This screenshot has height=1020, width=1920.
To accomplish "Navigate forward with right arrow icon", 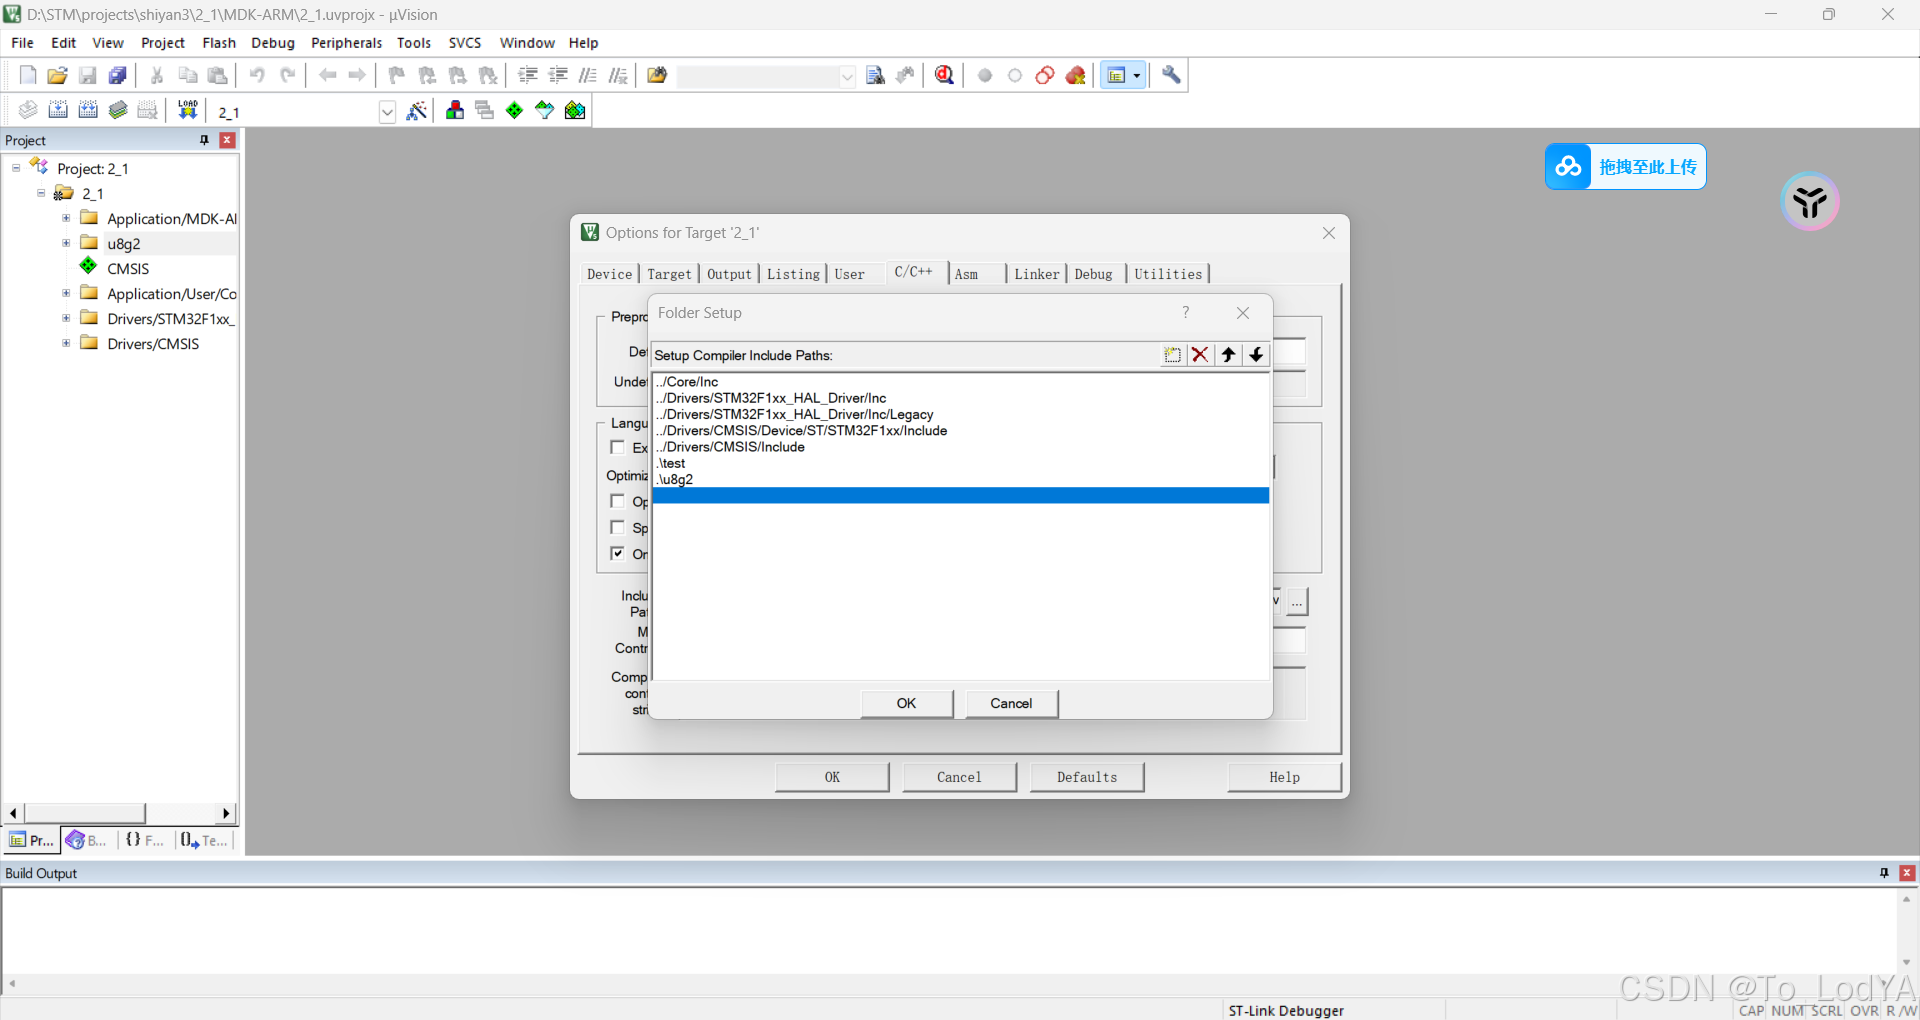I will tap(357, 75).
